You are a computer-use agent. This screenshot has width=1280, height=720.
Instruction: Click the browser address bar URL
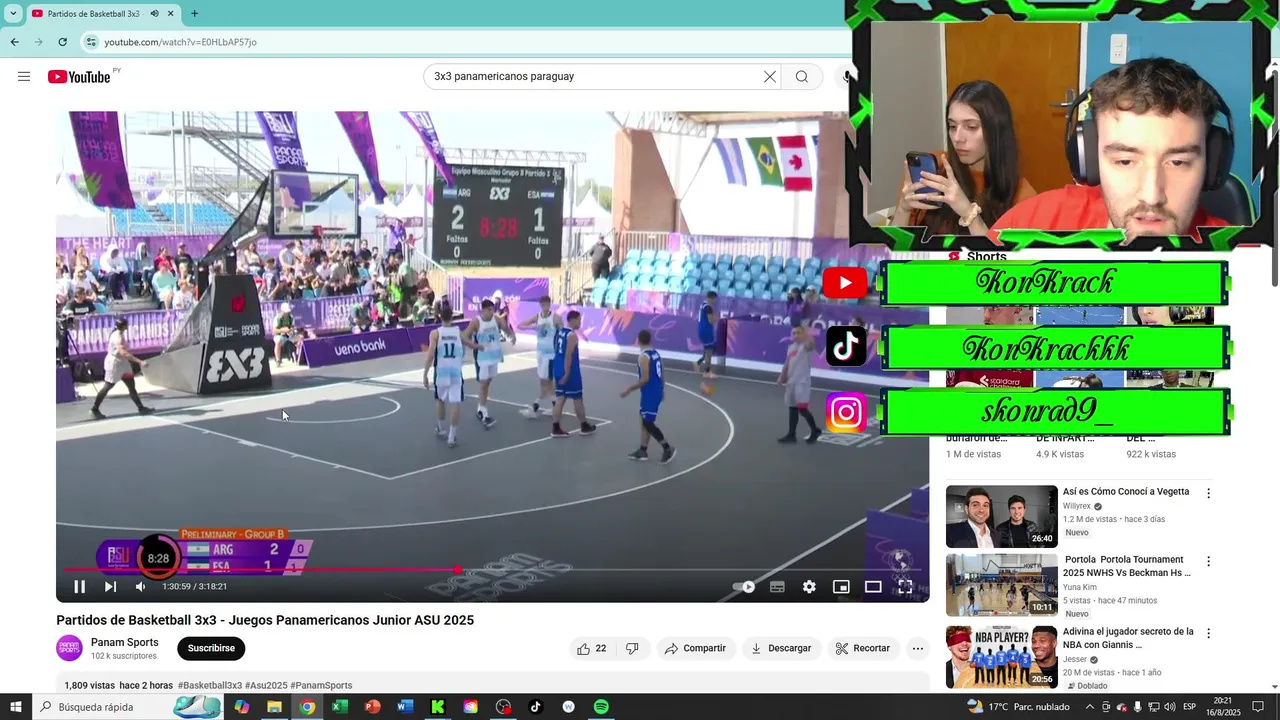coord(181,42)
